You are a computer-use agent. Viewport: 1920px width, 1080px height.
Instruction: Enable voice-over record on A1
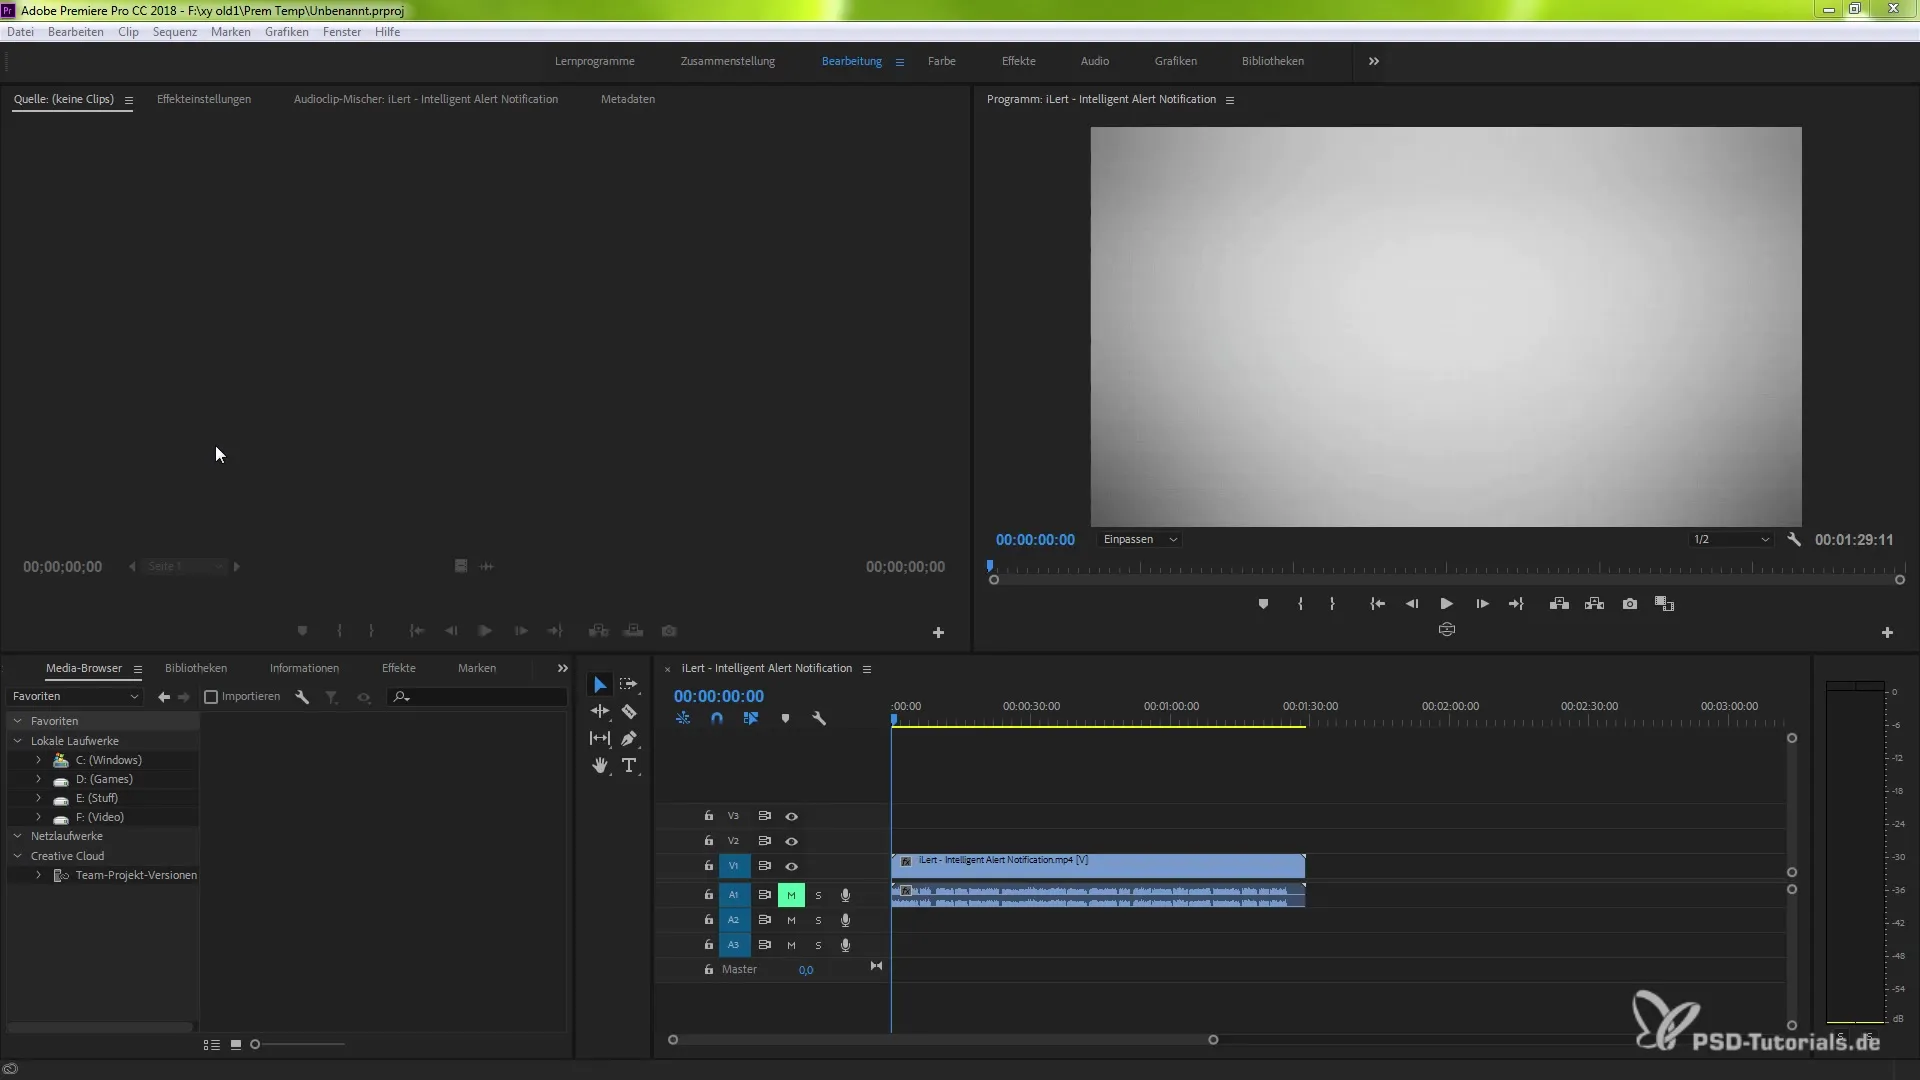pos(845,896)
